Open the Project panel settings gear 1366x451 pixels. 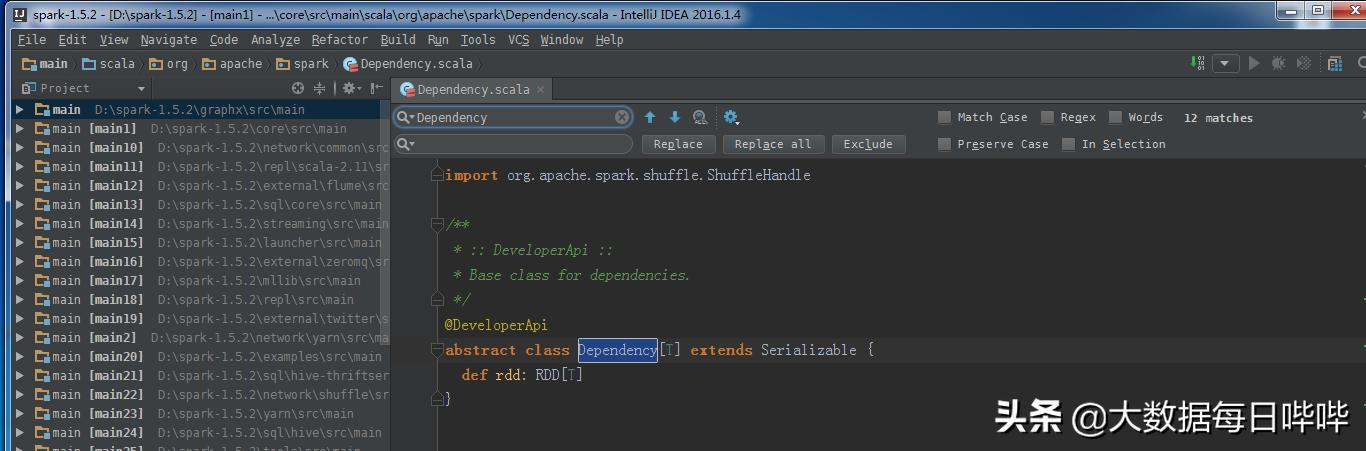350,88
